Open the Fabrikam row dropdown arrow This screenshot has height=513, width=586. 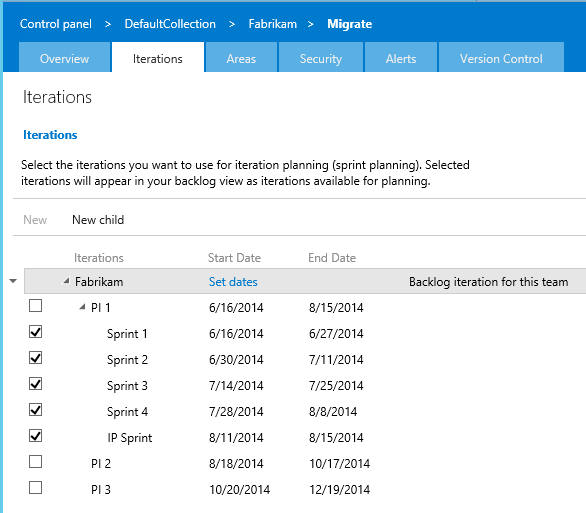(x=13, y=281)
